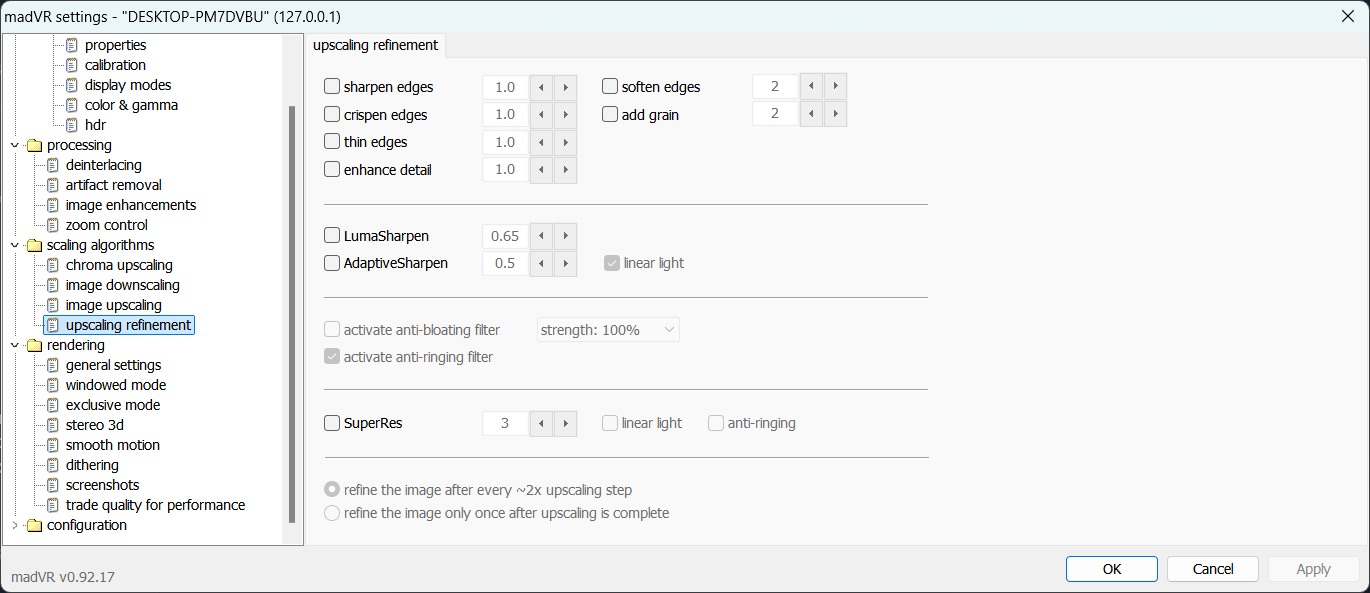Open the chroma upscaling tree item
The height and width of the screenshot is (593, 1370).
tap(119, 265)
